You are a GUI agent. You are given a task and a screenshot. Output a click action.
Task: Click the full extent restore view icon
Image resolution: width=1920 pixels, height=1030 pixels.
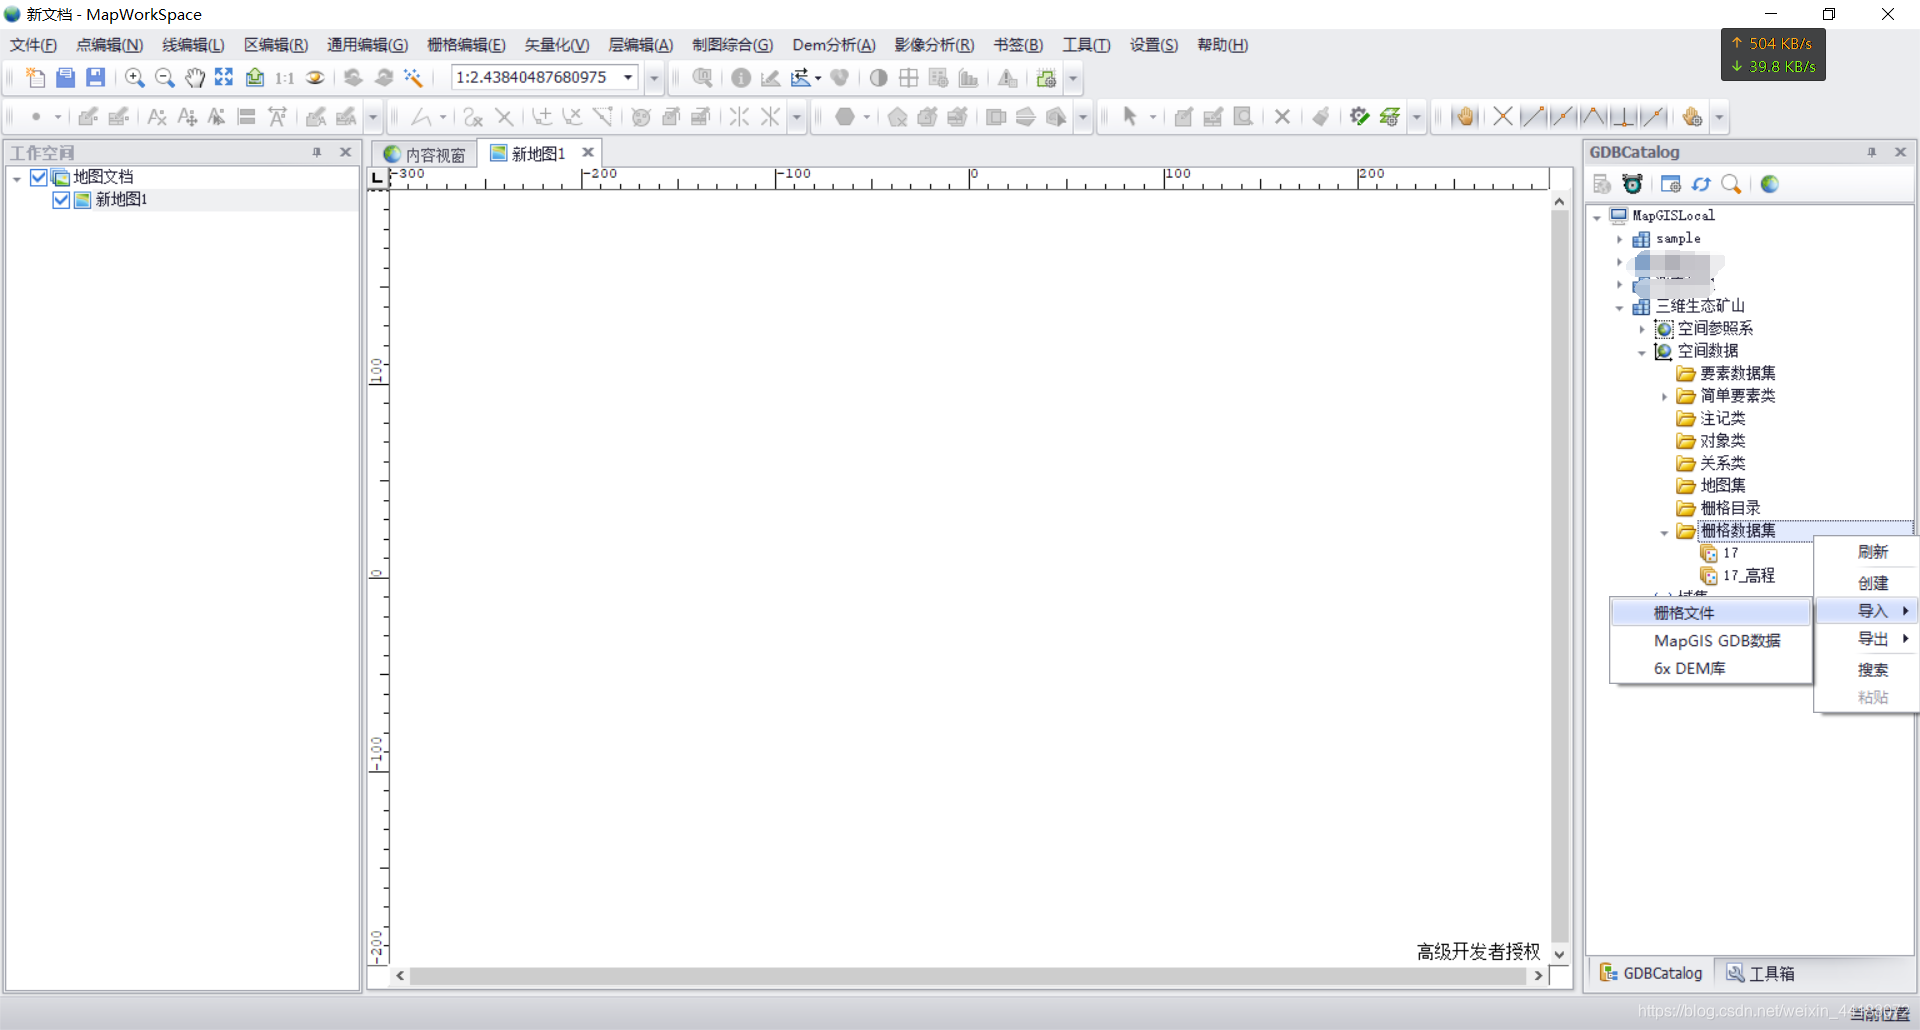[224, 77]
